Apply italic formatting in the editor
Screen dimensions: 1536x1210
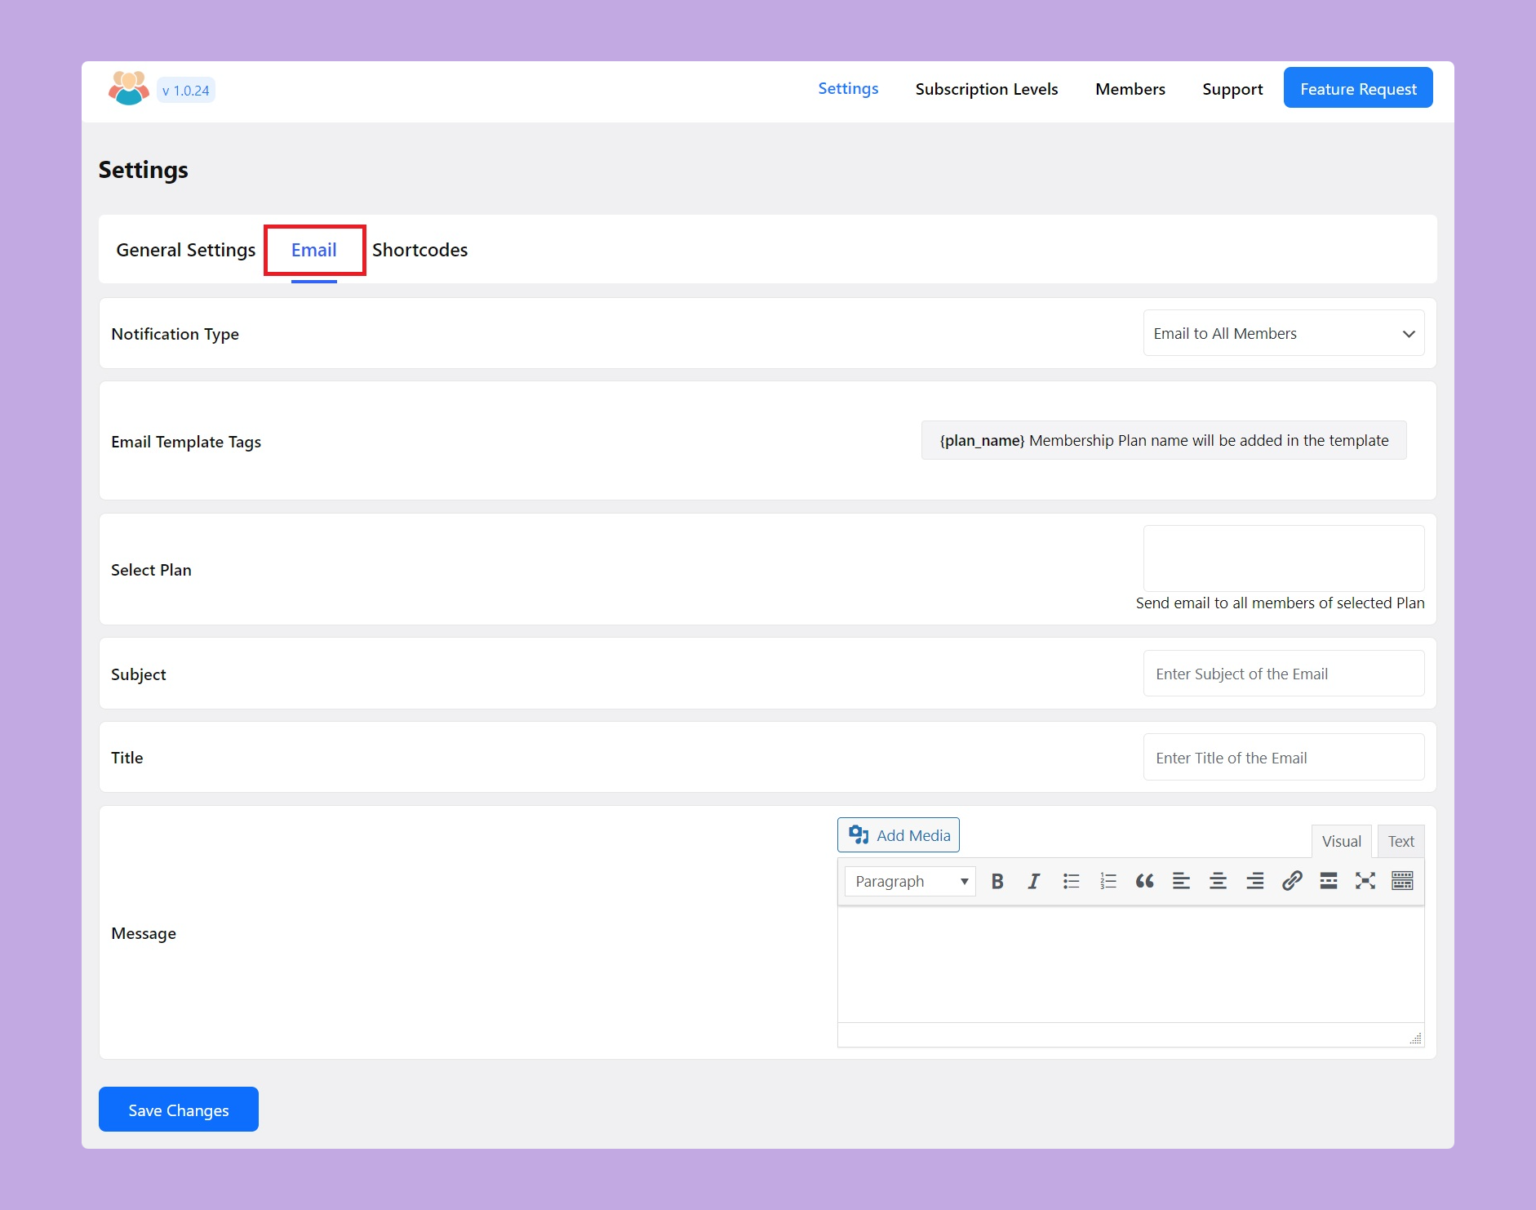1034,881
